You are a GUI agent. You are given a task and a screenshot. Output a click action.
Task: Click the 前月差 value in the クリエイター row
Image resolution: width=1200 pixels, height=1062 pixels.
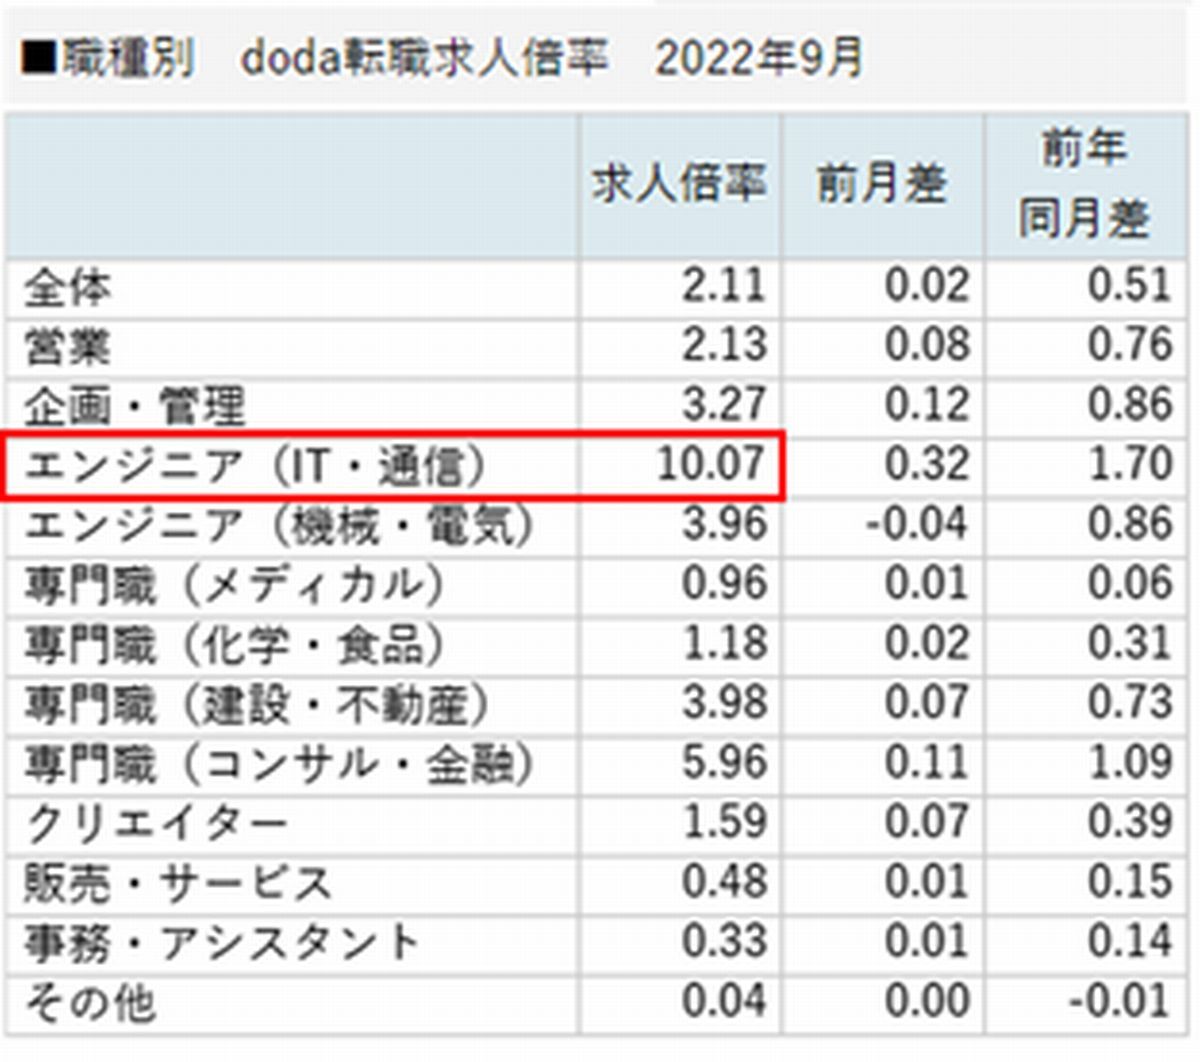click(x=927, y=821)
